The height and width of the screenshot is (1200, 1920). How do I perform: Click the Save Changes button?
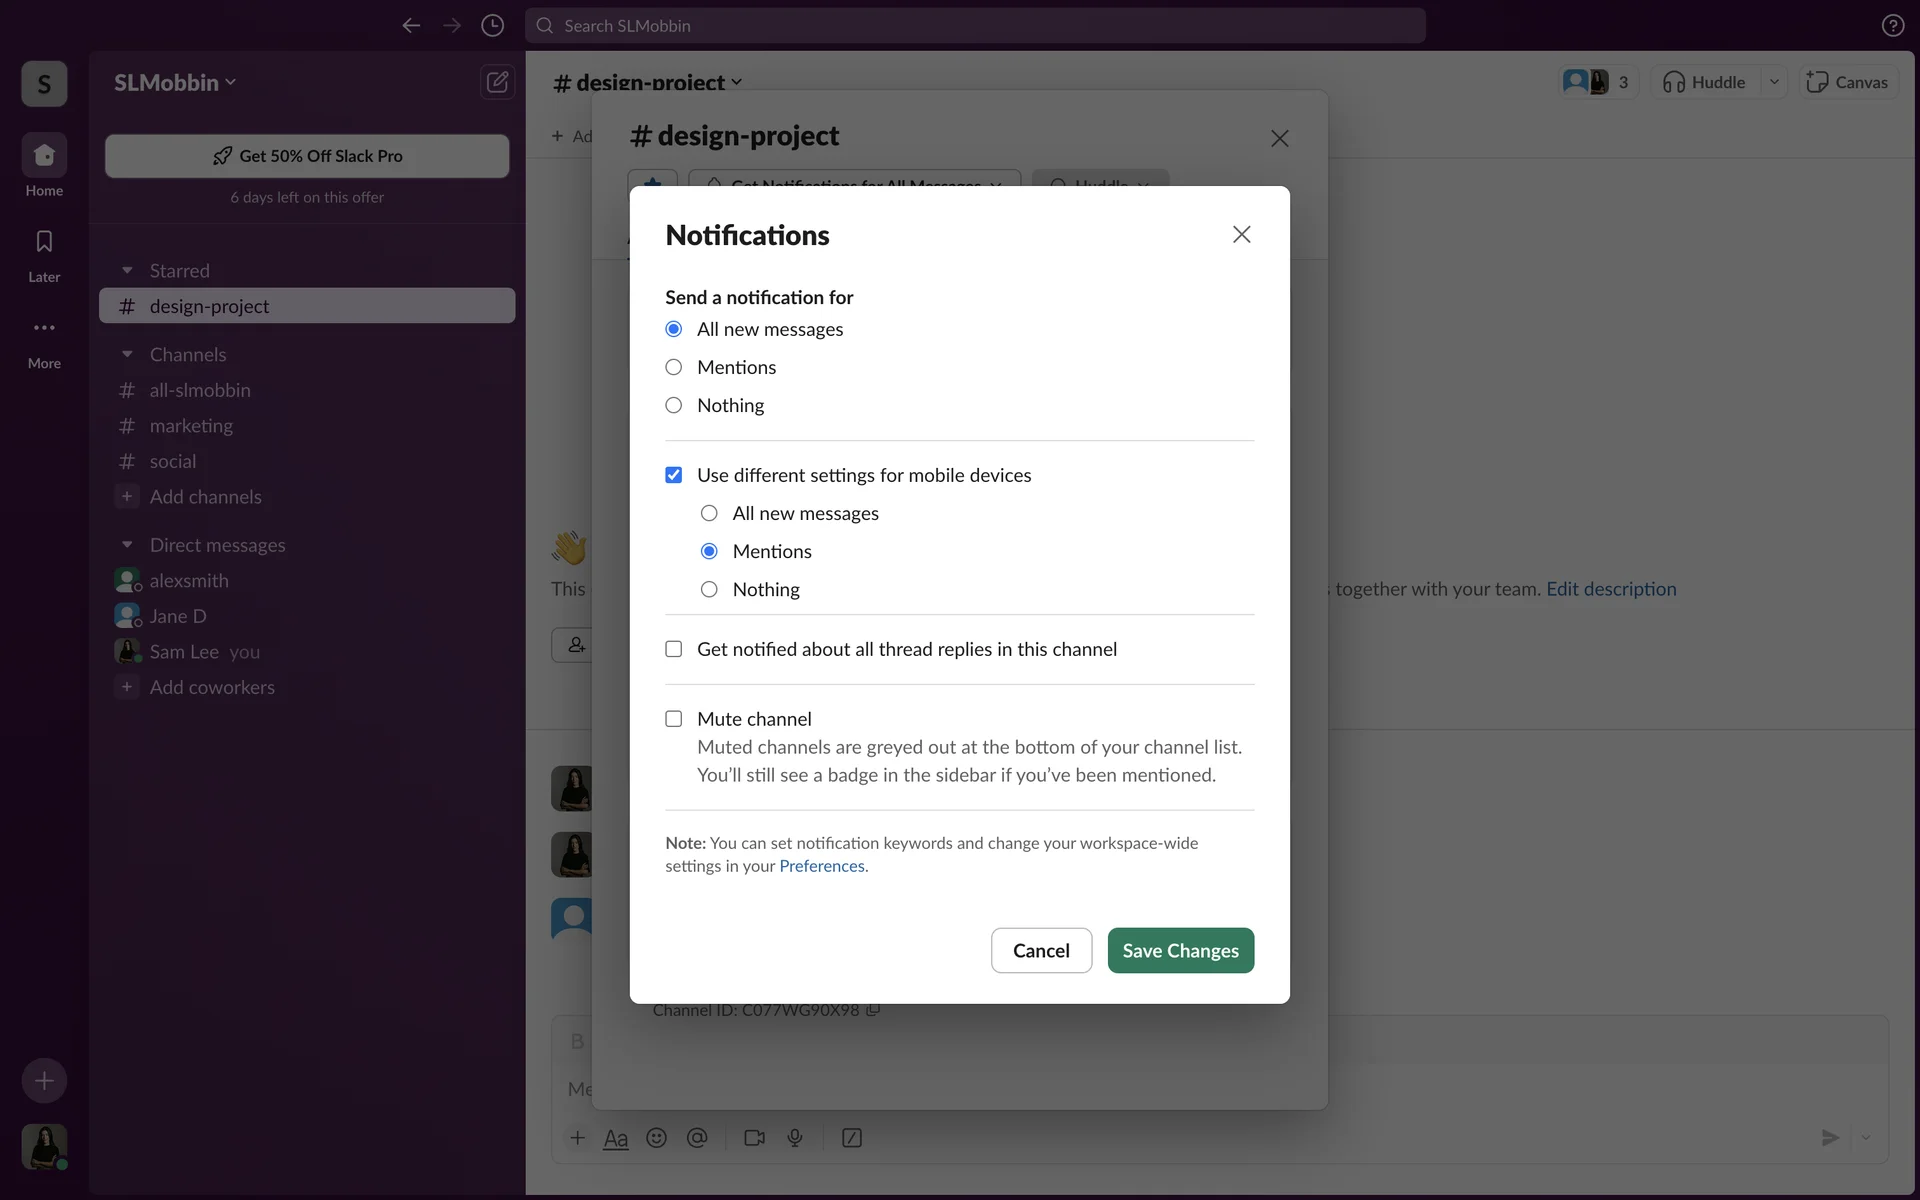pyautogui.click(x=1180, y=950)
